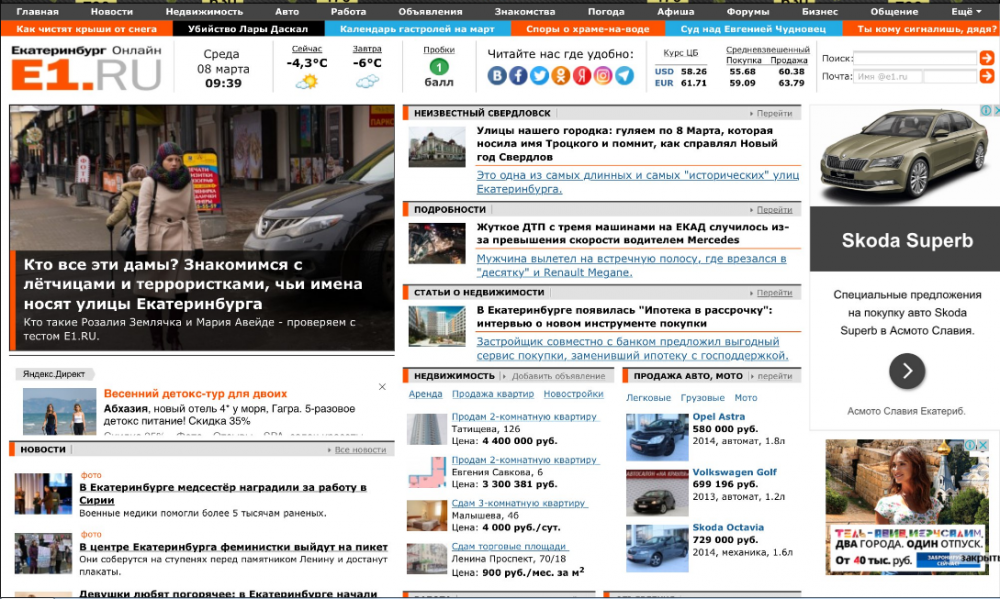Expand the "Ещё" navigation dropdown

point(966,11)
